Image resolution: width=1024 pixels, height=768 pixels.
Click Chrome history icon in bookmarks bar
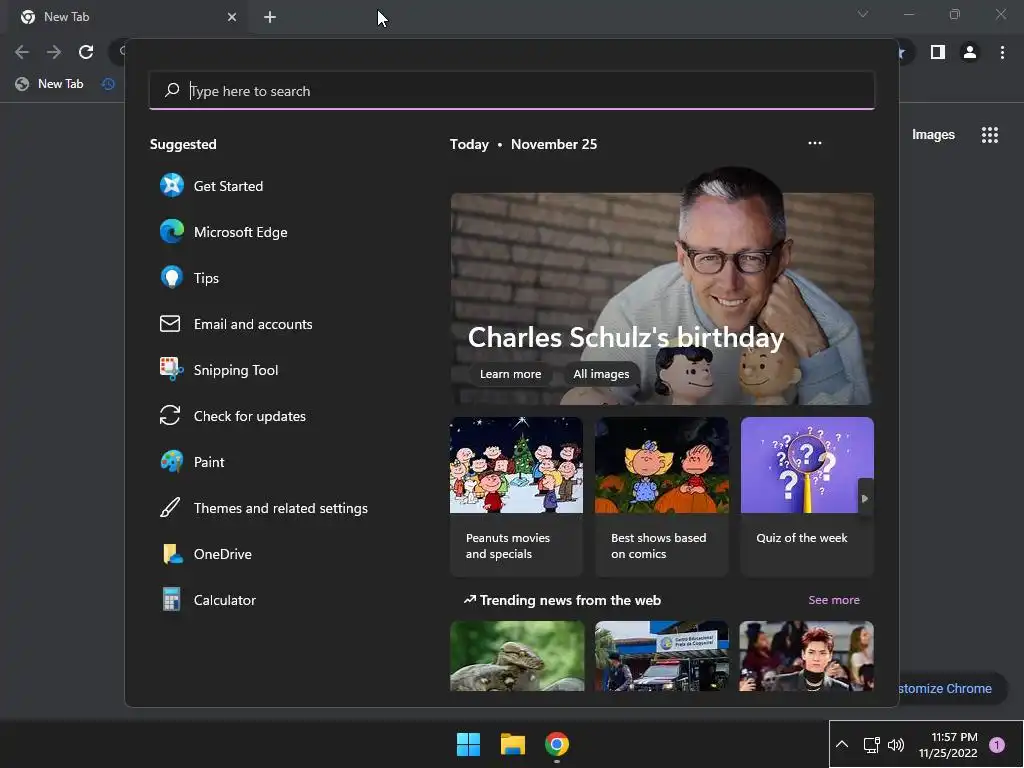pos(108,84)
